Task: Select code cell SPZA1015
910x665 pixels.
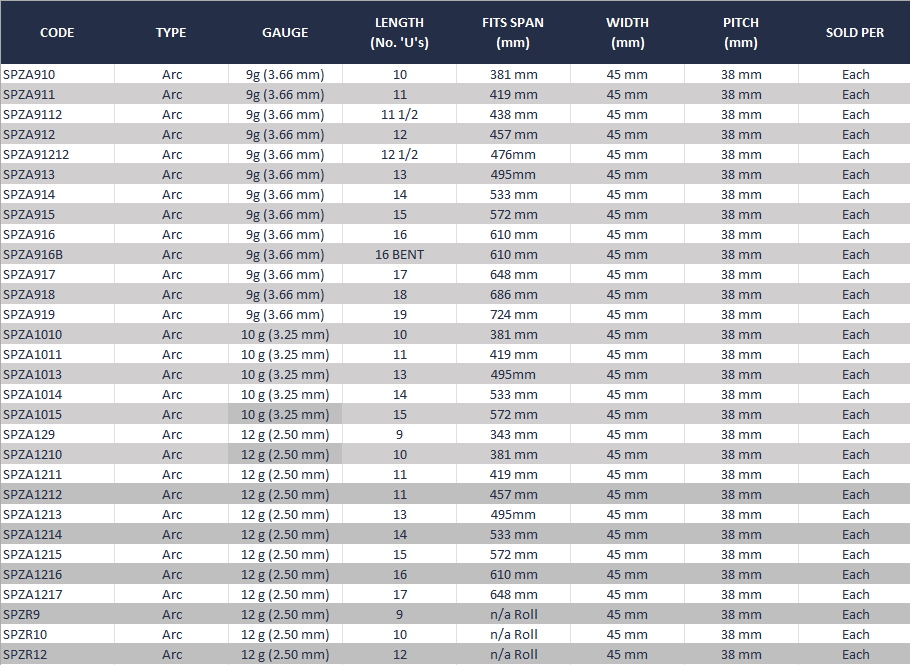Action: point(57,414)
